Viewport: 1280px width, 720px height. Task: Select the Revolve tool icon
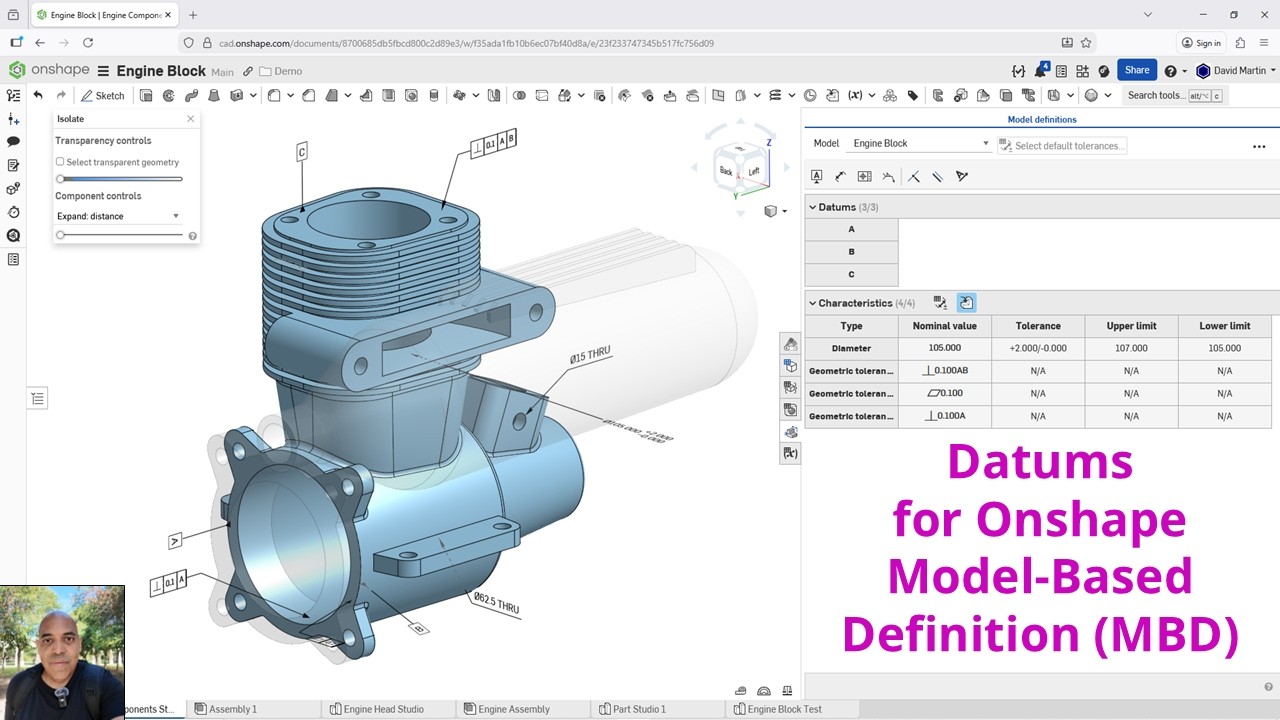[x=168, y=96]
